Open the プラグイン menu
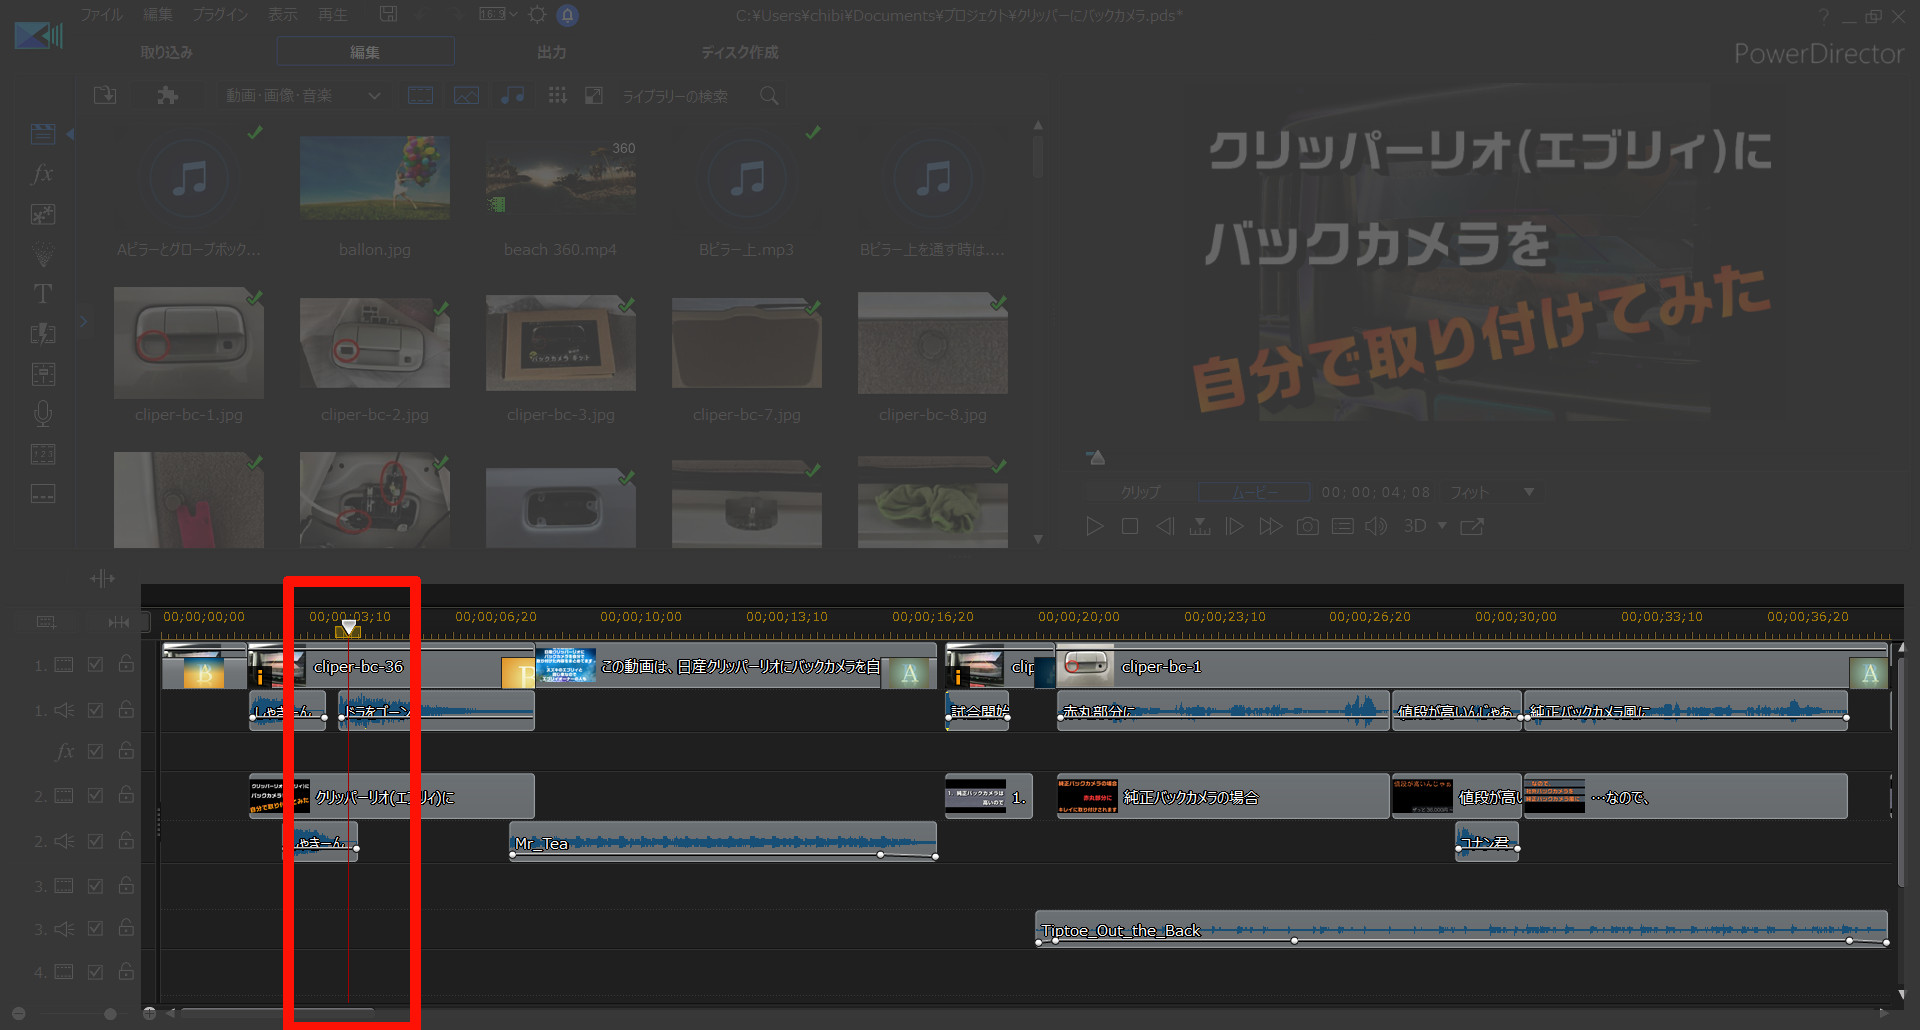 pos(220,15)
